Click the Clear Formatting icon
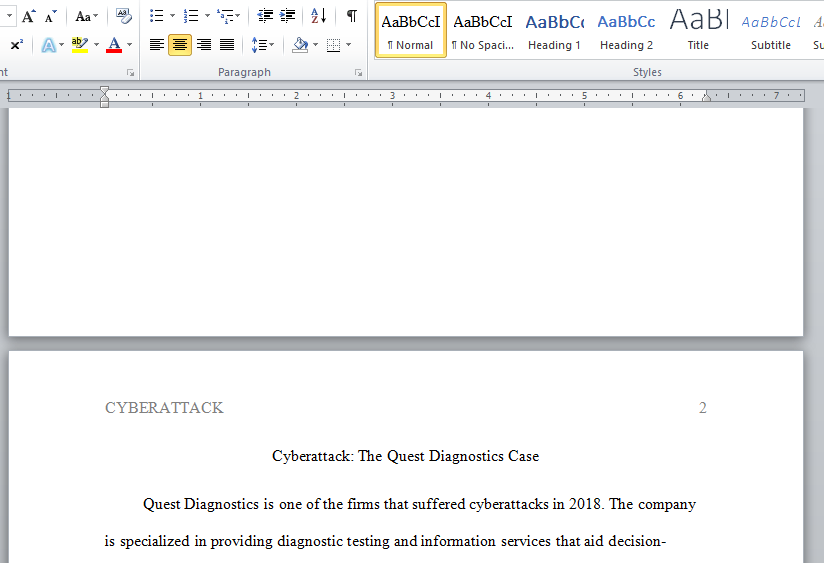This screenshot has width=824, height=563. (124, 16)
